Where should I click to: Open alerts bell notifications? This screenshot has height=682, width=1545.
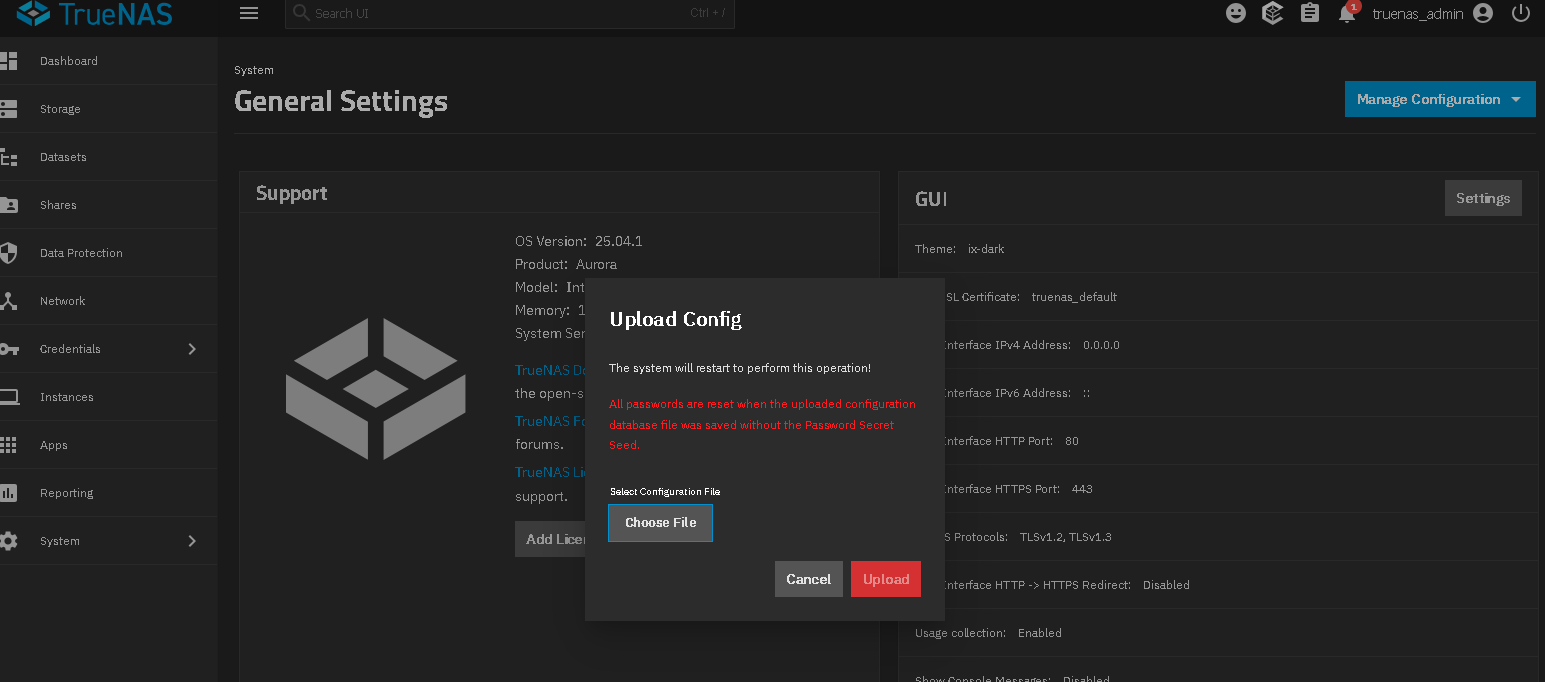coord(1347,14)
